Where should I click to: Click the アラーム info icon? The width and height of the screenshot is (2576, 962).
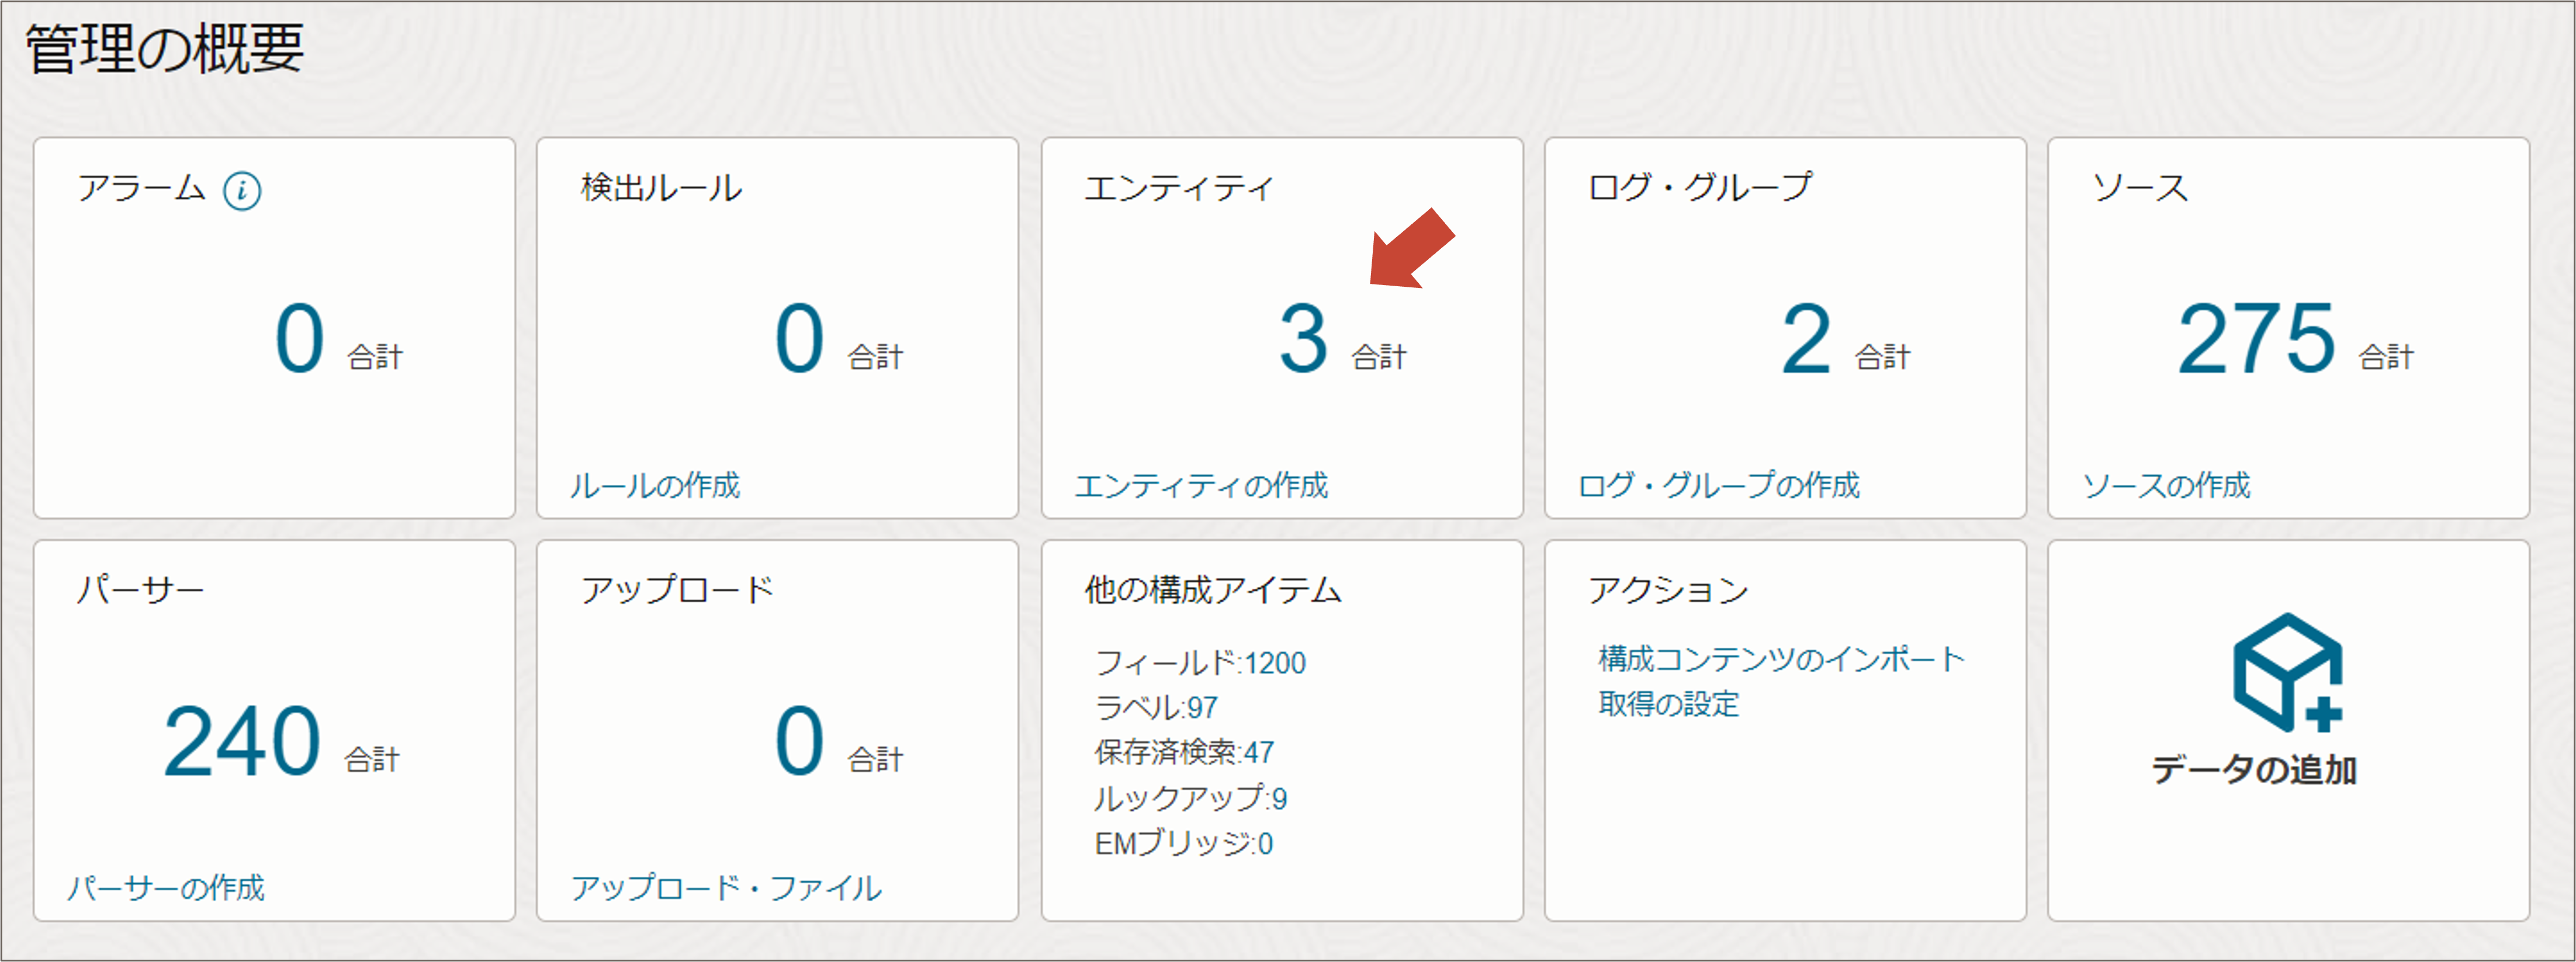click(242, 190)
